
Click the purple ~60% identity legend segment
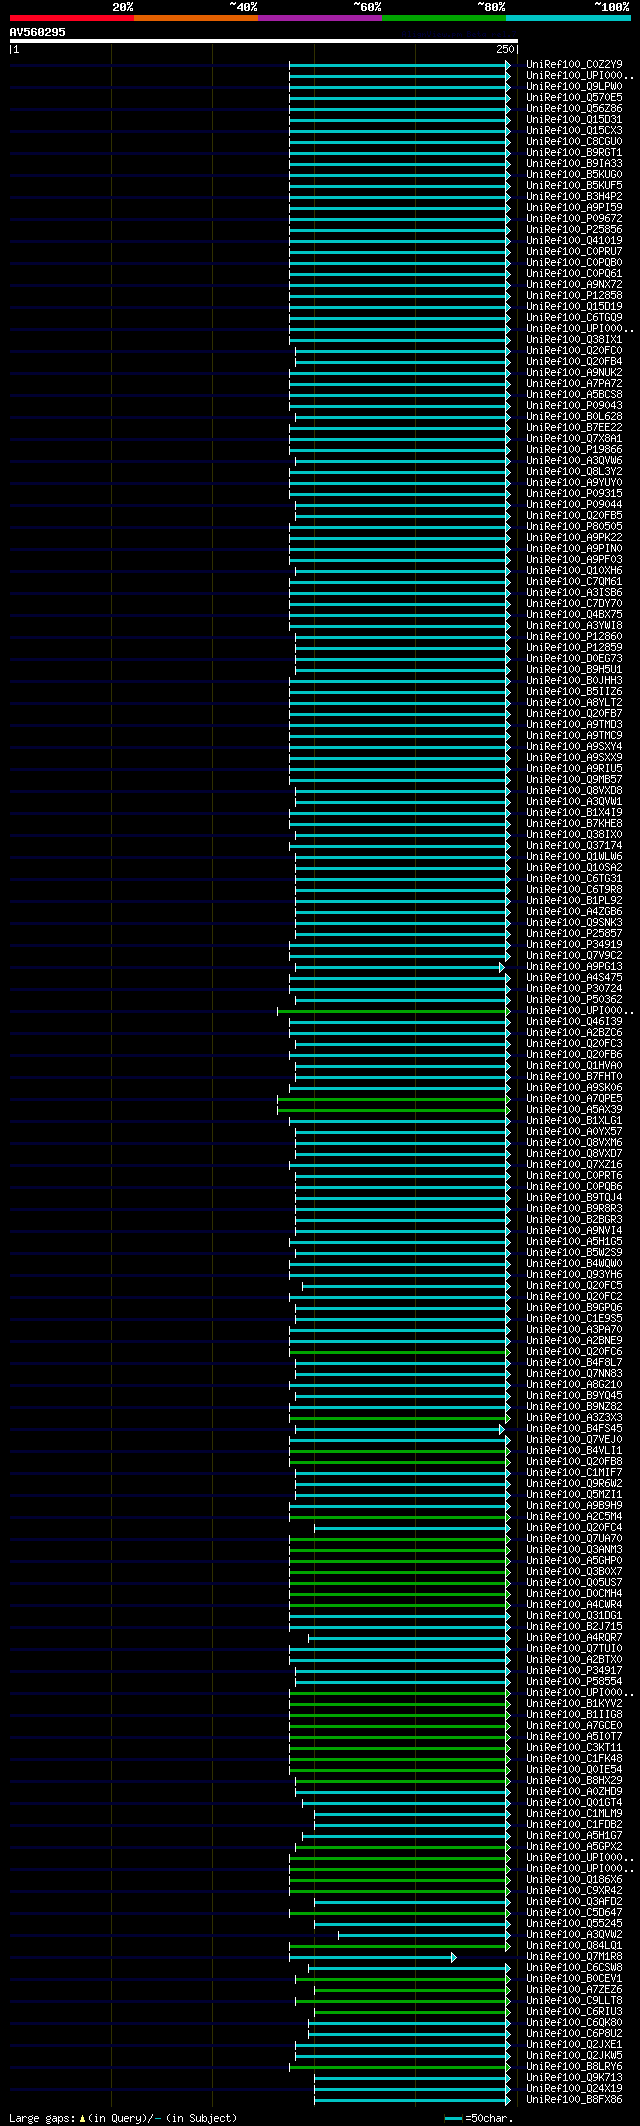[x=319, y=18]
